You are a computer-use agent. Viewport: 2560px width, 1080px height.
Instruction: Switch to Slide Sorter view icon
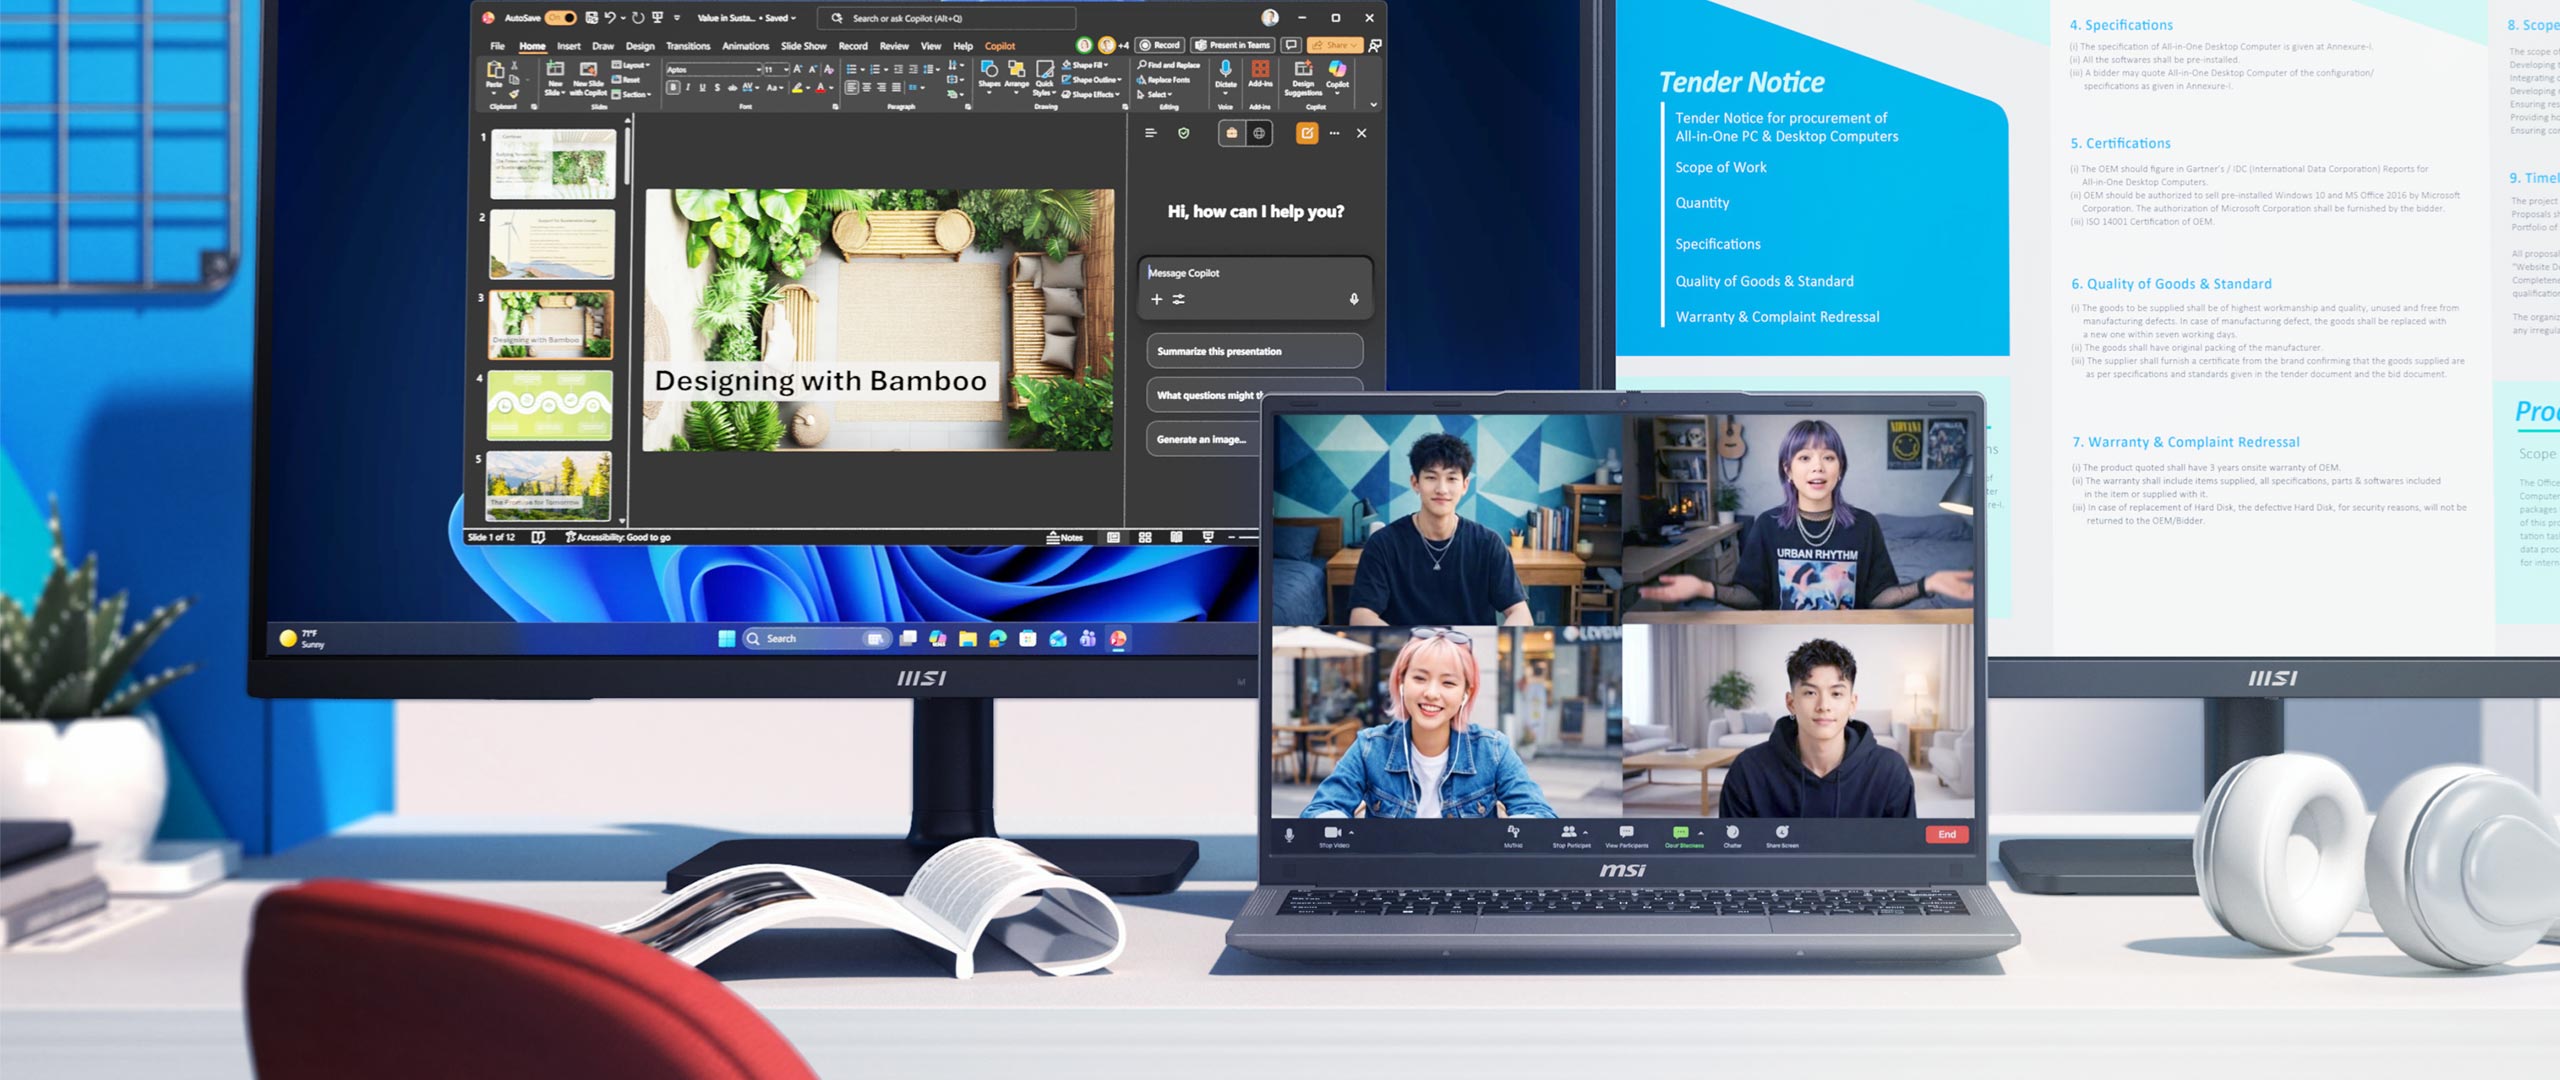[1145, 538]
